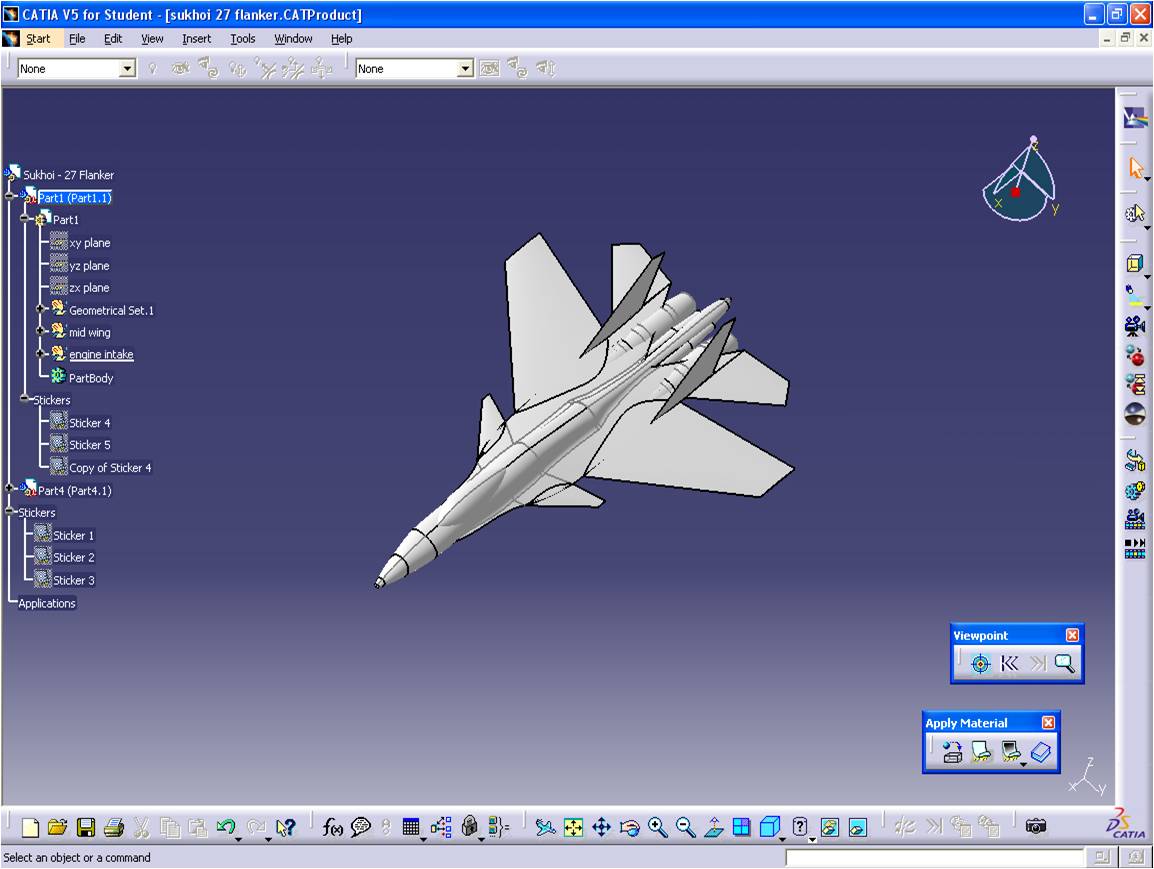Click the Lock padlock icon in bottom toolbar
This screenshot has width=1154, height=869.
(x=469, y=826)
